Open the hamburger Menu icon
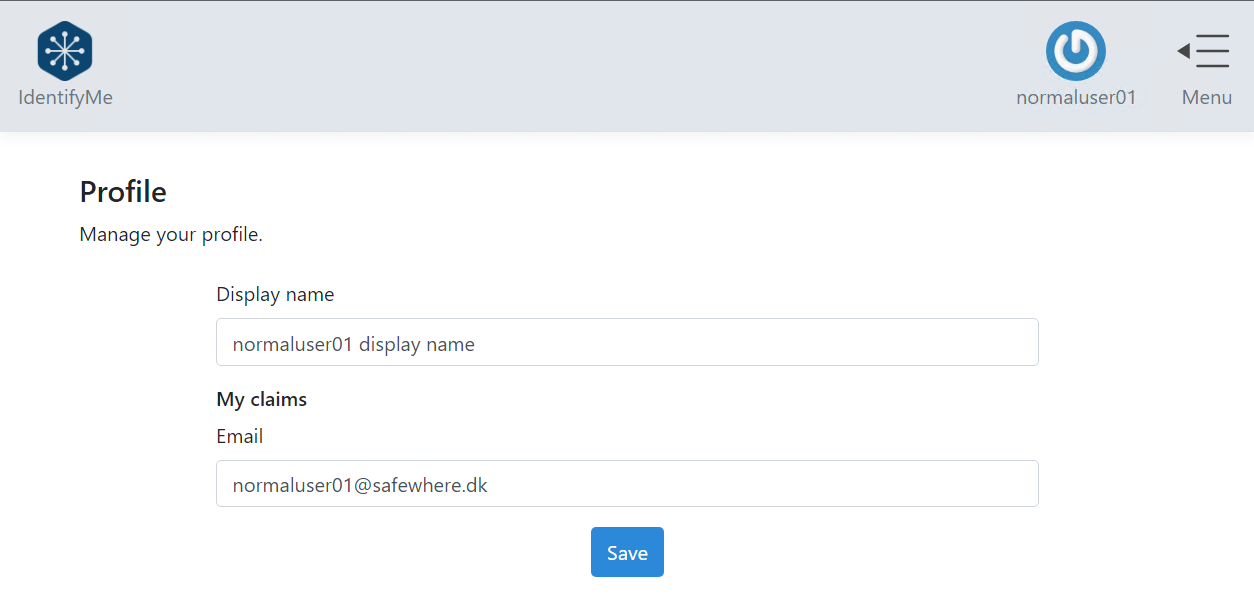The height and width of the screenshot is (600, 1254). click(1205, 51)
